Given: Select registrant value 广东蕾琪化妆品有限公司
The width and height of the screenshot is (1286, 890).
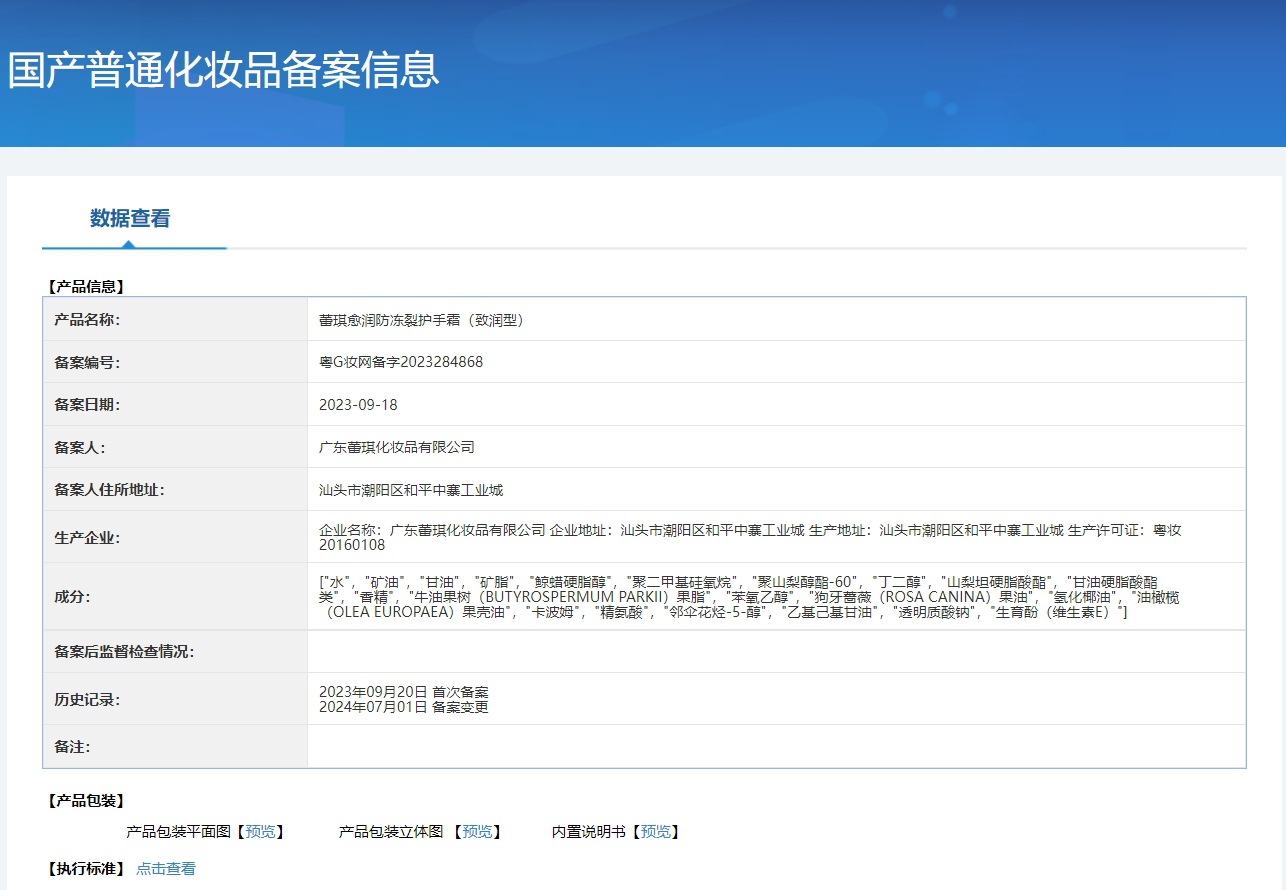Looking at the screenshot, I should pyautogui.click(x=397, y=447).
